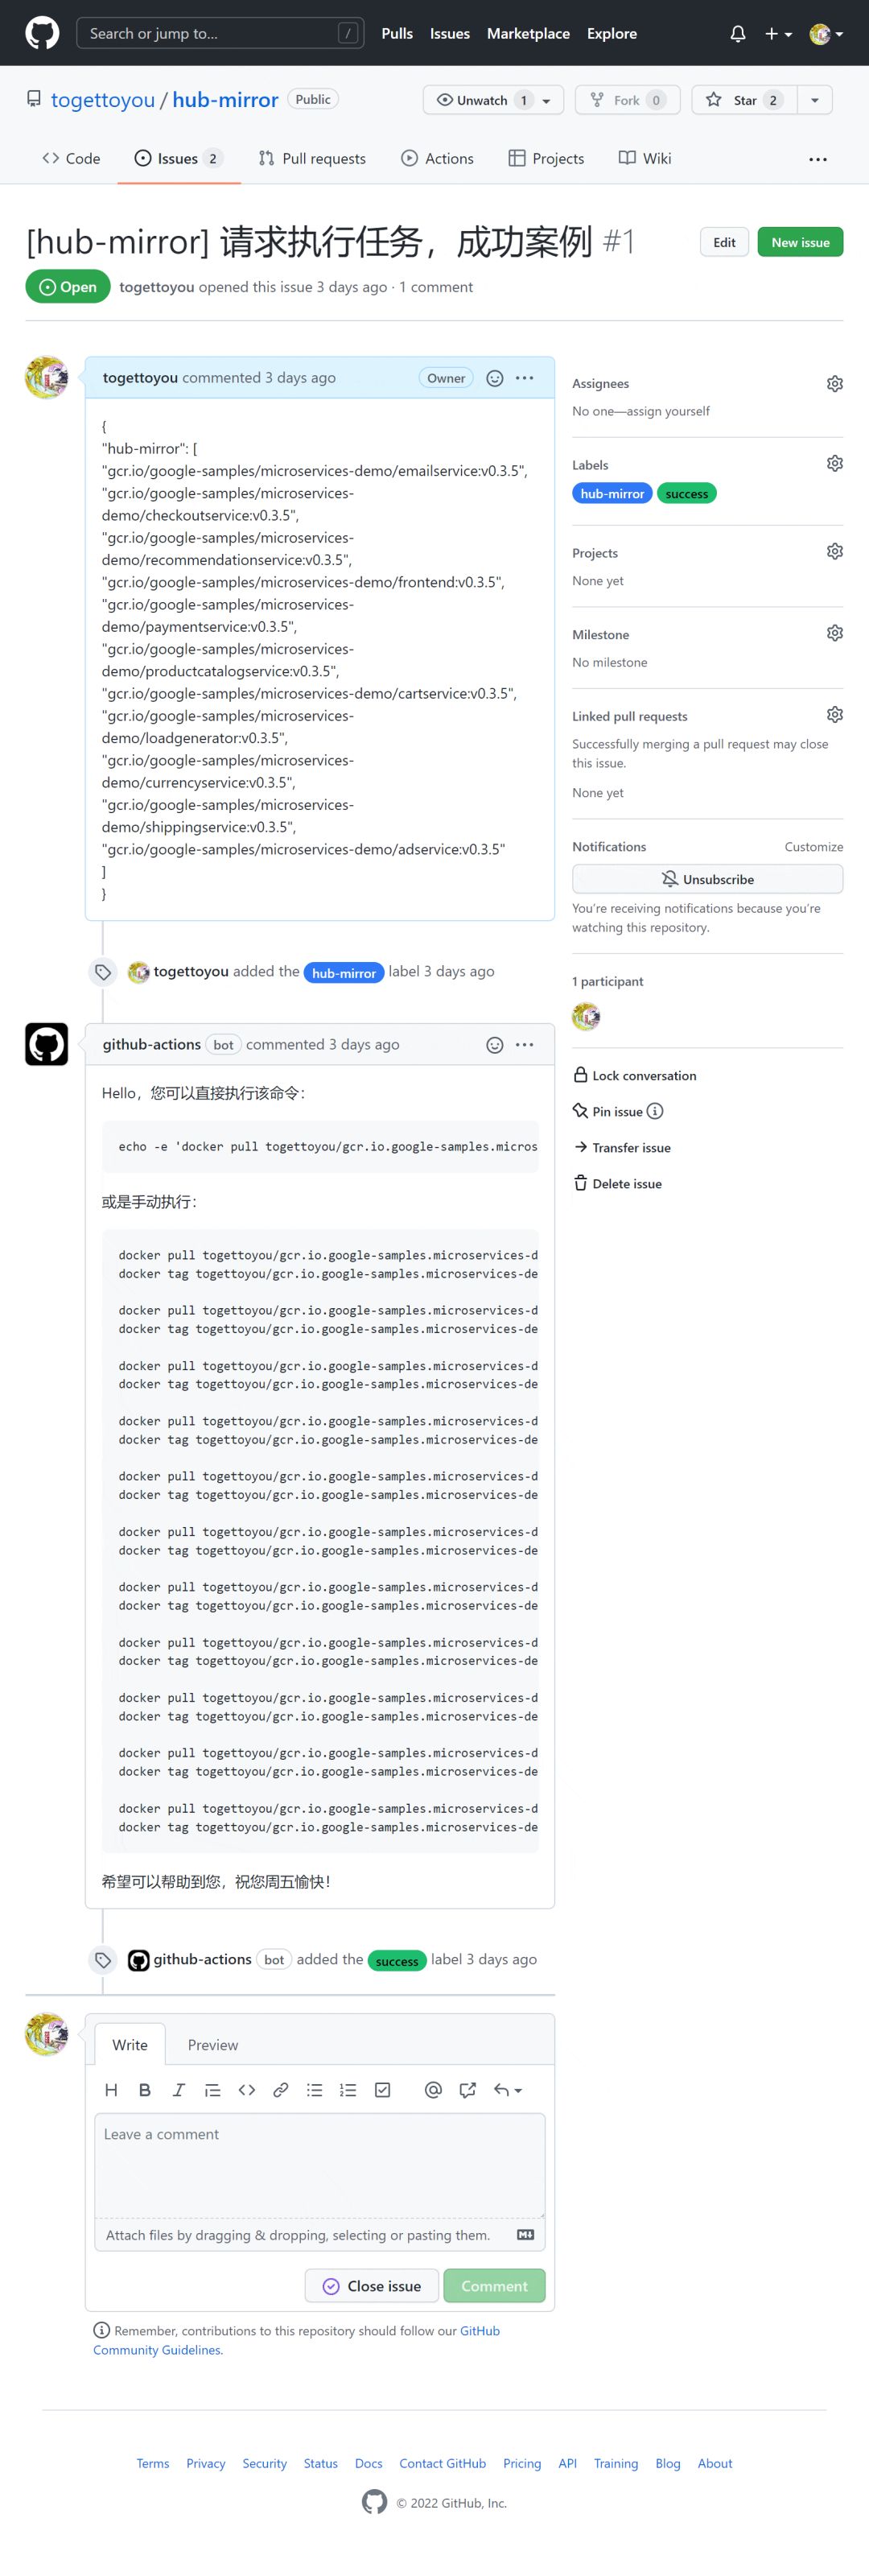
Task: Mention a user with the @ icon
Action: point(433,2089)
